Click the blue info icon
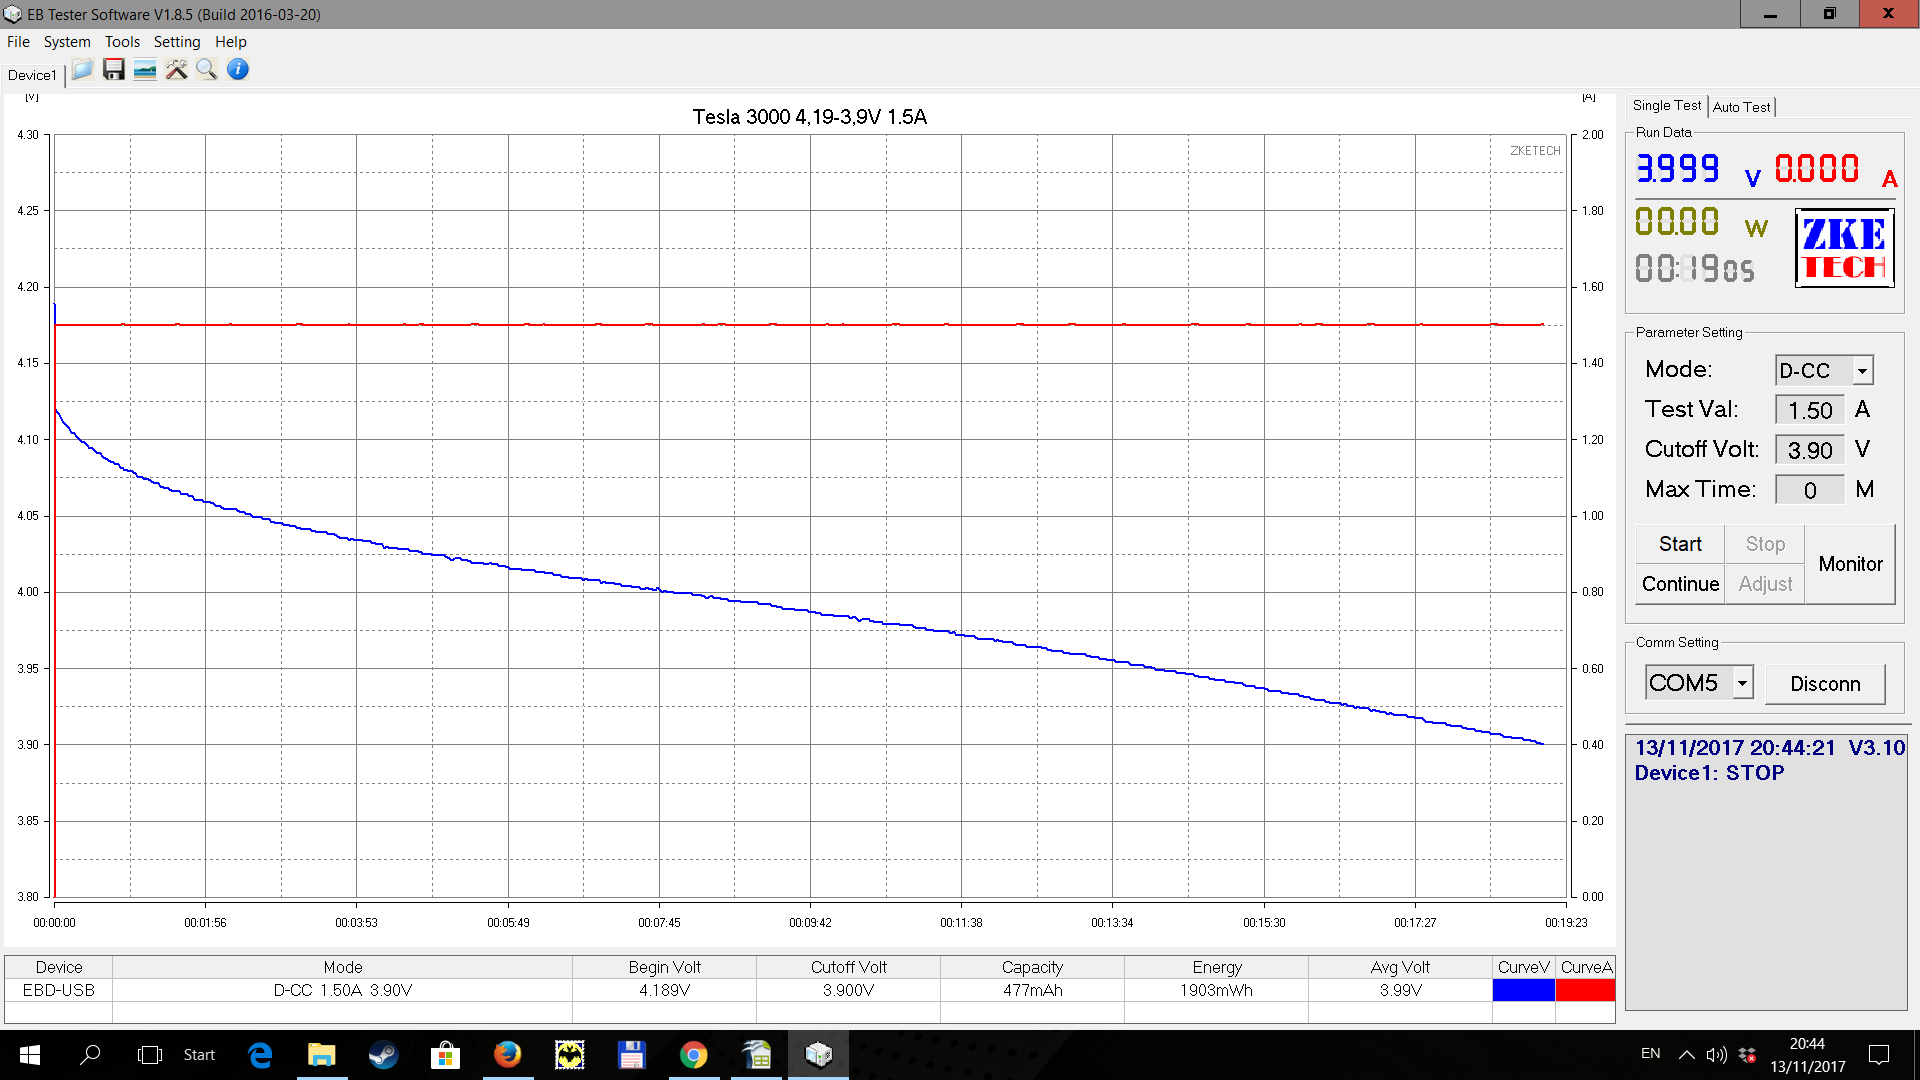 [x=238, y=70]
